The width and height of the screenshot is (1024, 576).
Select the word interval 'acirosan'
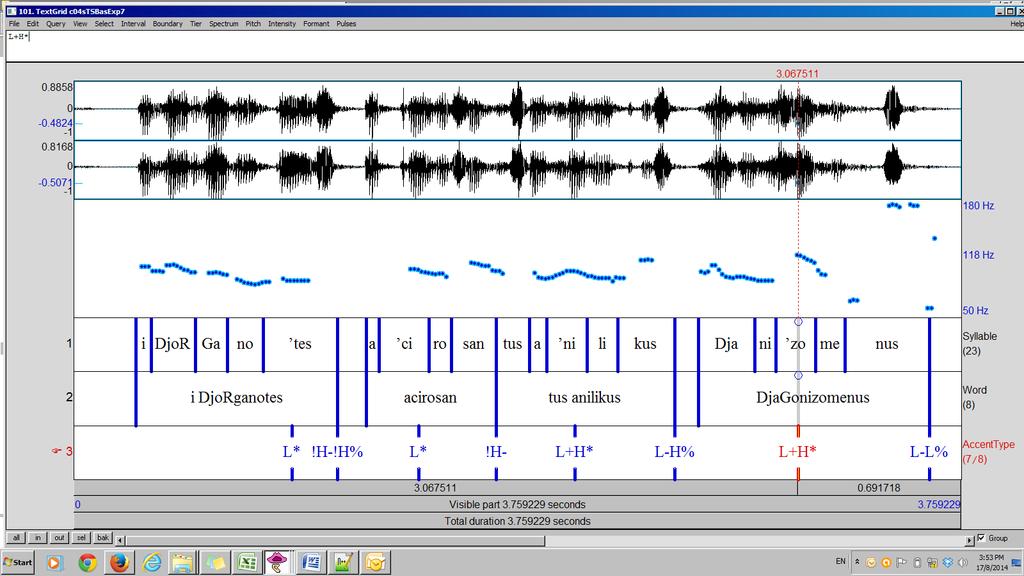(x=430, y=398)
